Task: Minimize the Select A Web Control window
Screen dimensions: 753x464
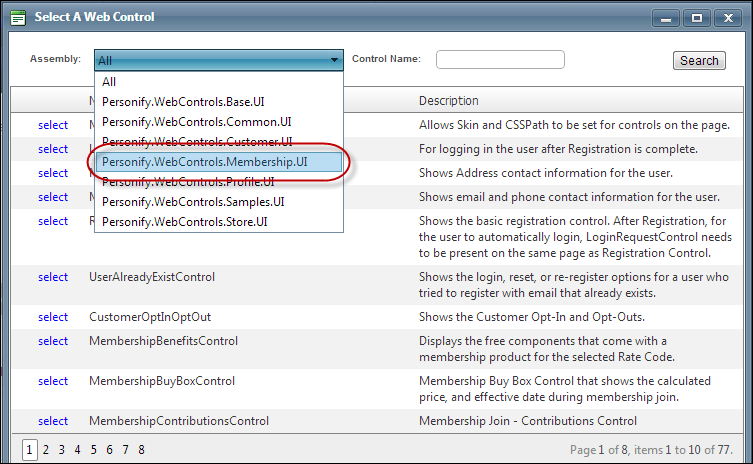Action: 666,18
